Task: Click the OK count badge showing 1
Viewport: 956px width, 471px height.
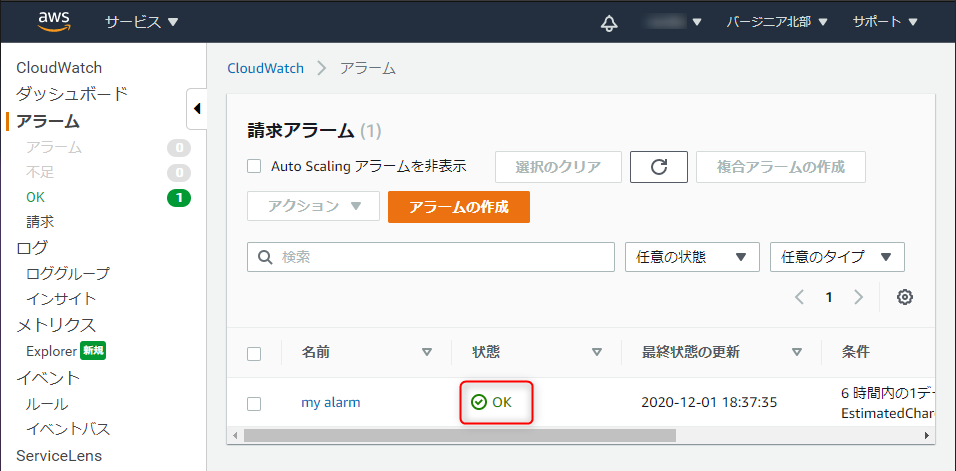Action: point(179,197)
